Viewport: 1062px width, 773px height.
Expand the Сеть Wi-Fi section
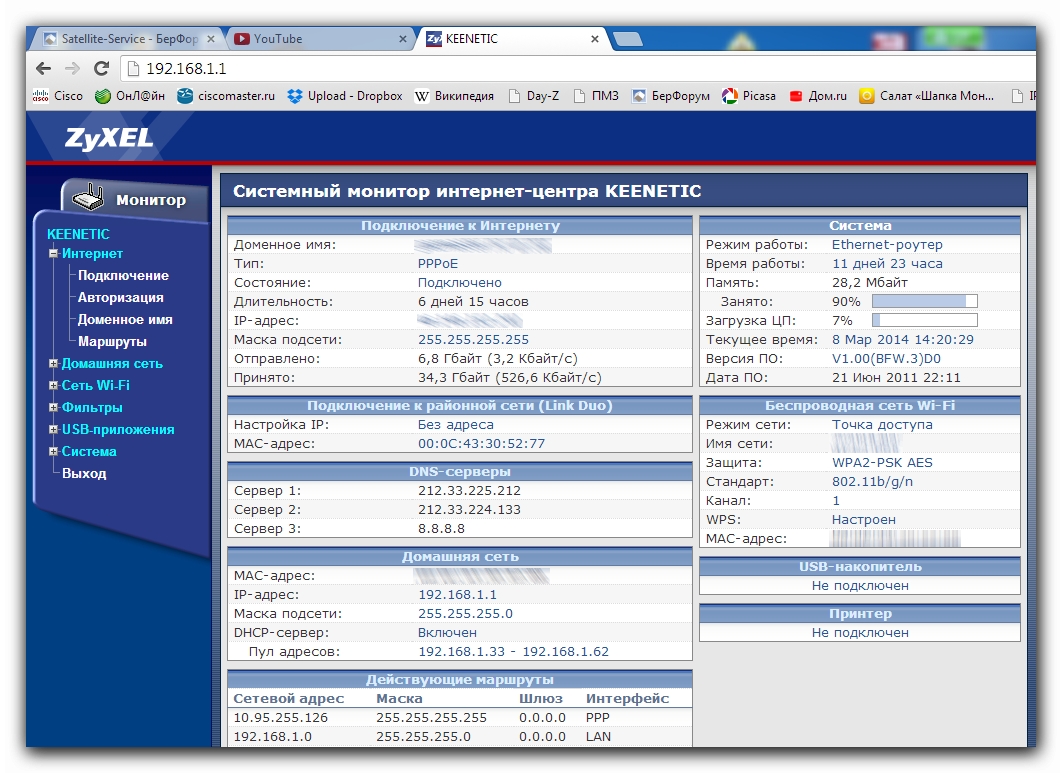click(53, 386)
